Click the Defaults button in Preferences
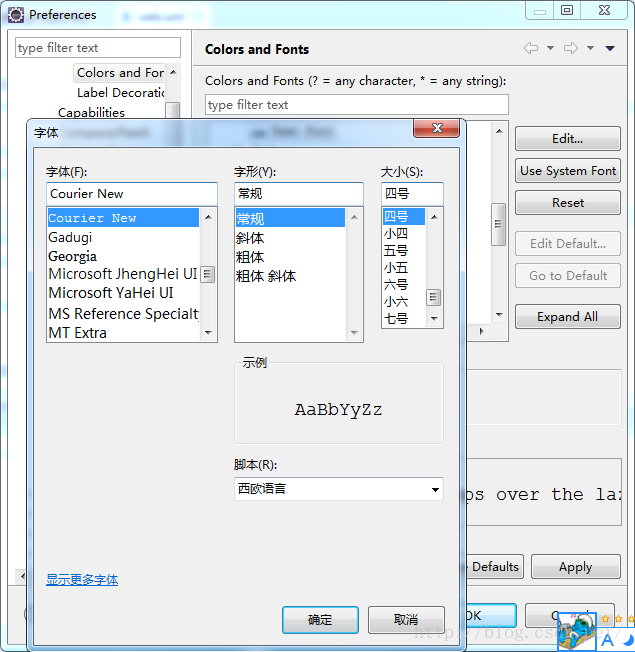The width and height of the screenshot is (635, 652). coord(495,566)
